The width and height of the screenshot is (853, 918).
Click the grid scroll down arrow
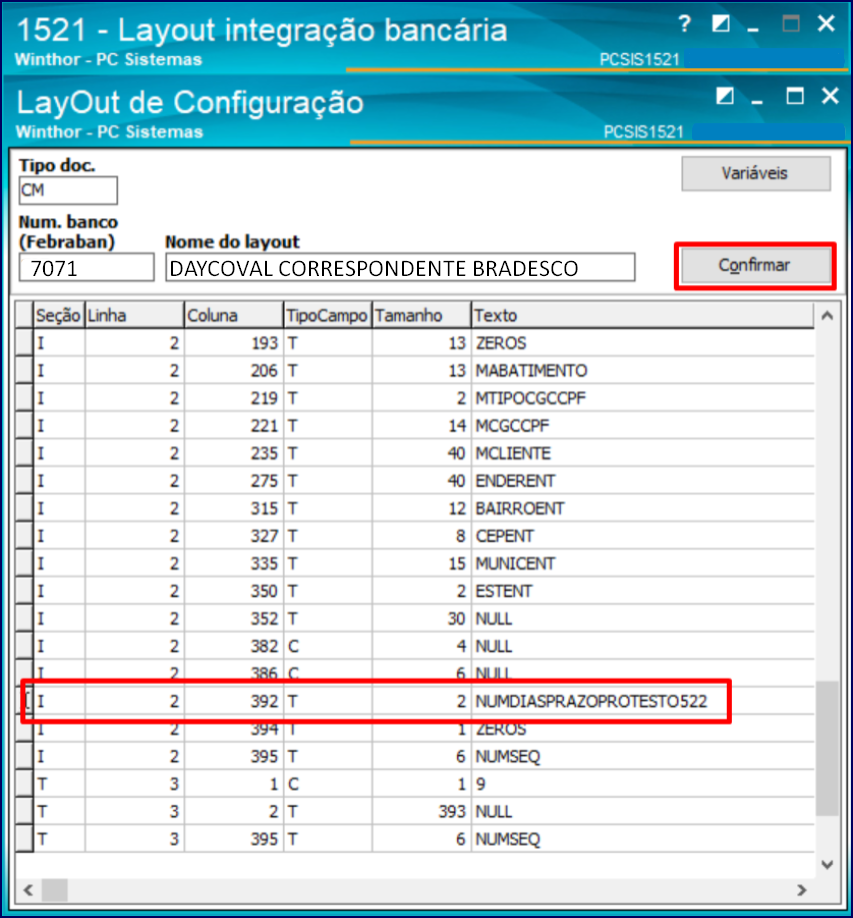click(x=827, y=865)
